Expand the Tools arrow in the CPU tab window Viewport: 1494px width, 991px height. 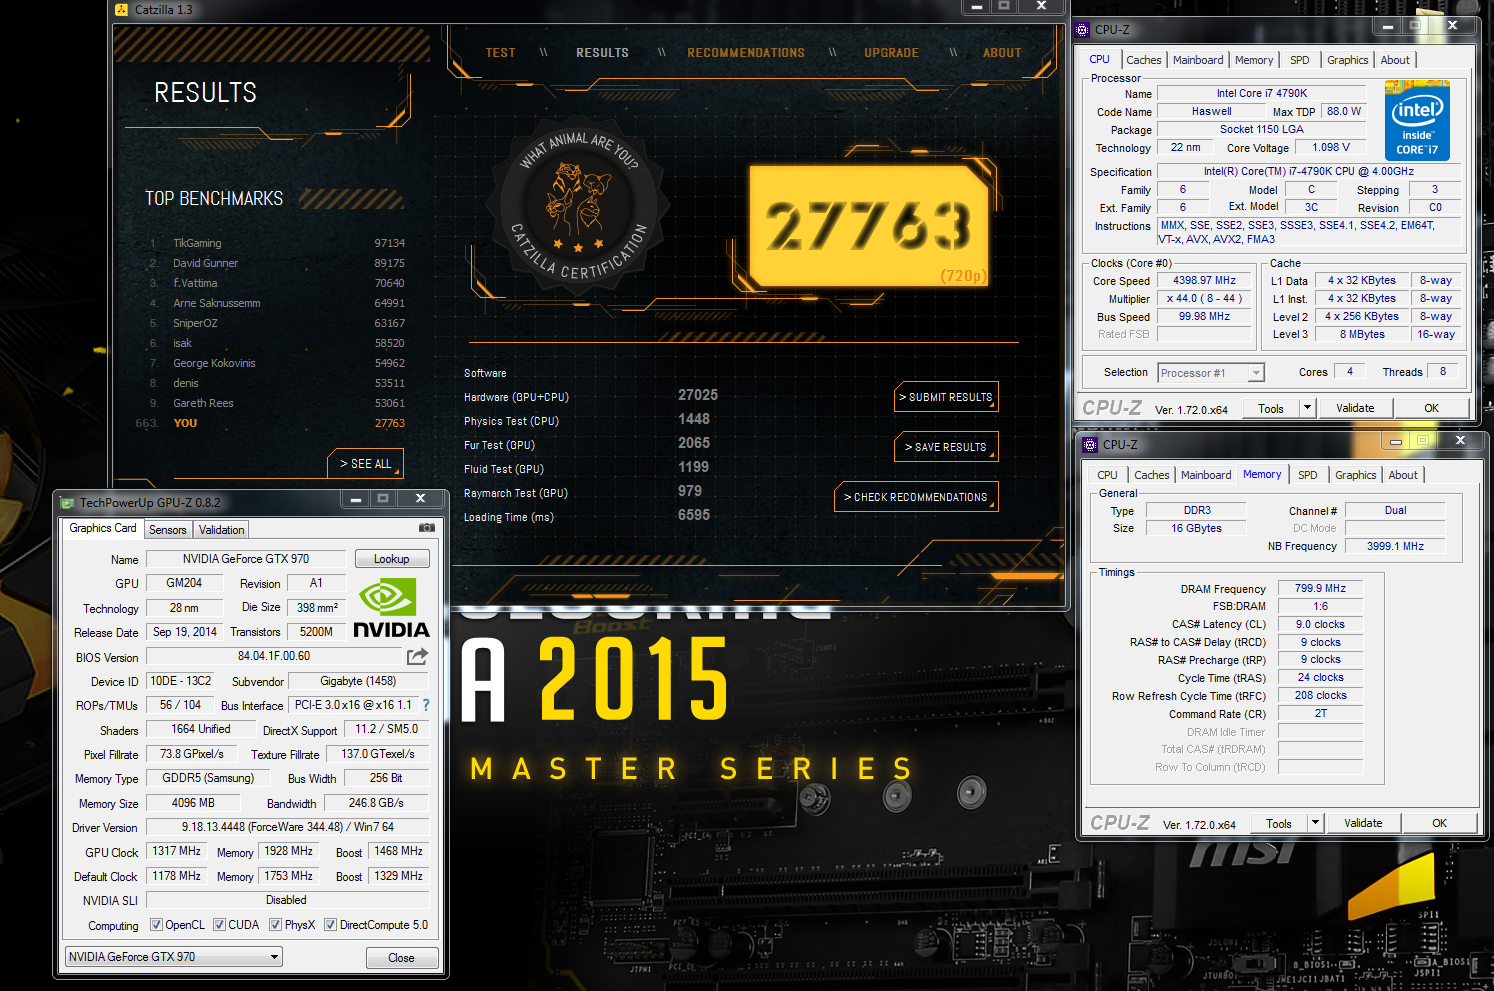click(x=1306, y=408)
